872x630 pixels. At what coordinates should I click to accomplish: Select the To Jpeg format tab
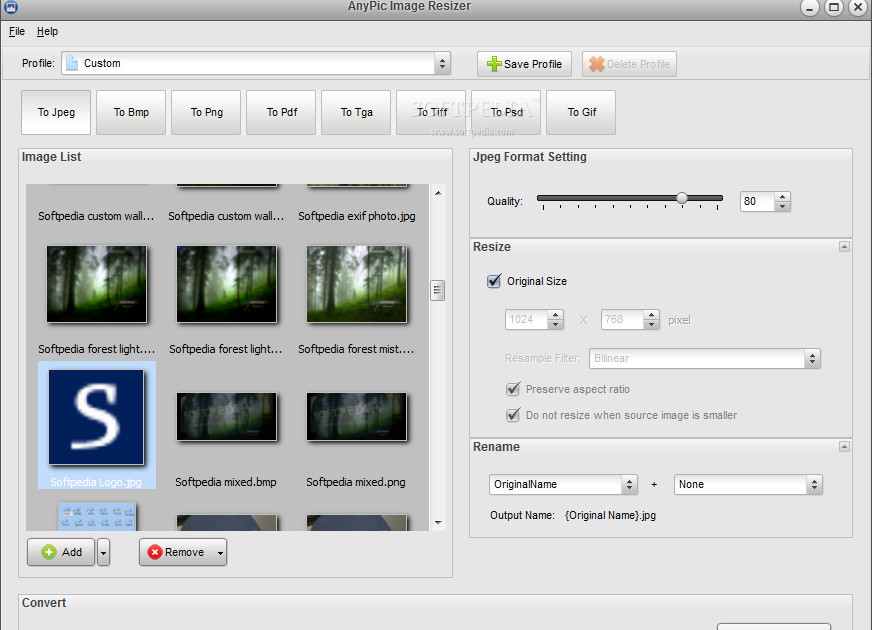(56, 112)
